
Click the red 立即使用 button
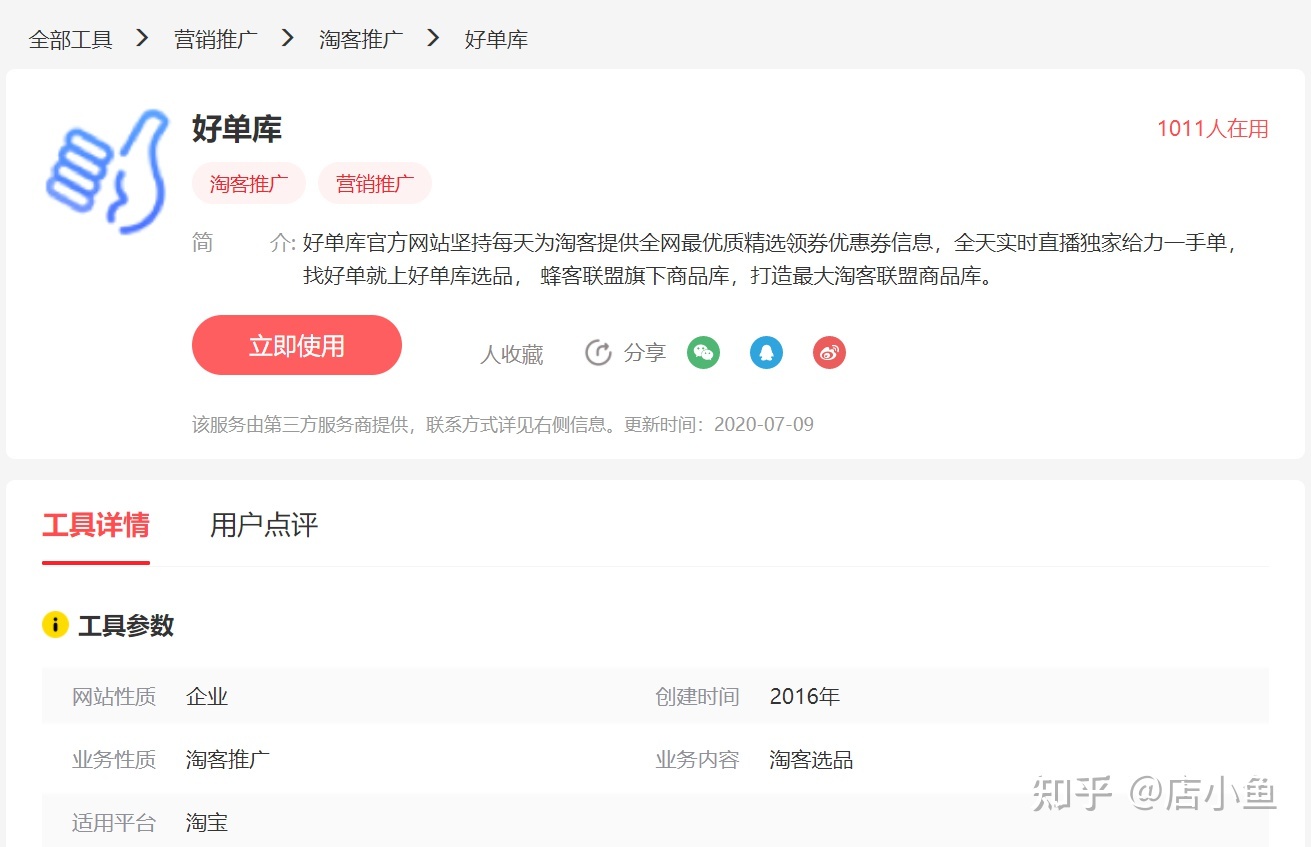(x=297, y=345)
